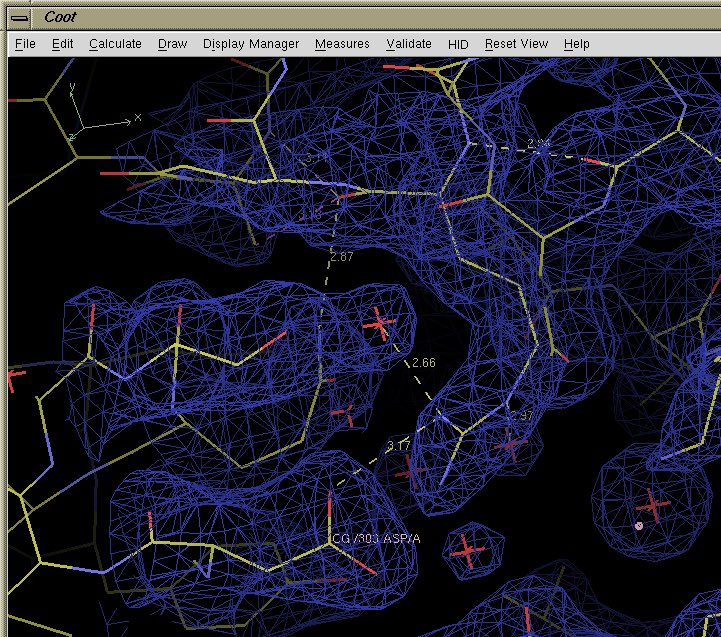Viewport: 721px width, 637px height.
Task: Open the Display Manager menu item
Action: [251, 44]
